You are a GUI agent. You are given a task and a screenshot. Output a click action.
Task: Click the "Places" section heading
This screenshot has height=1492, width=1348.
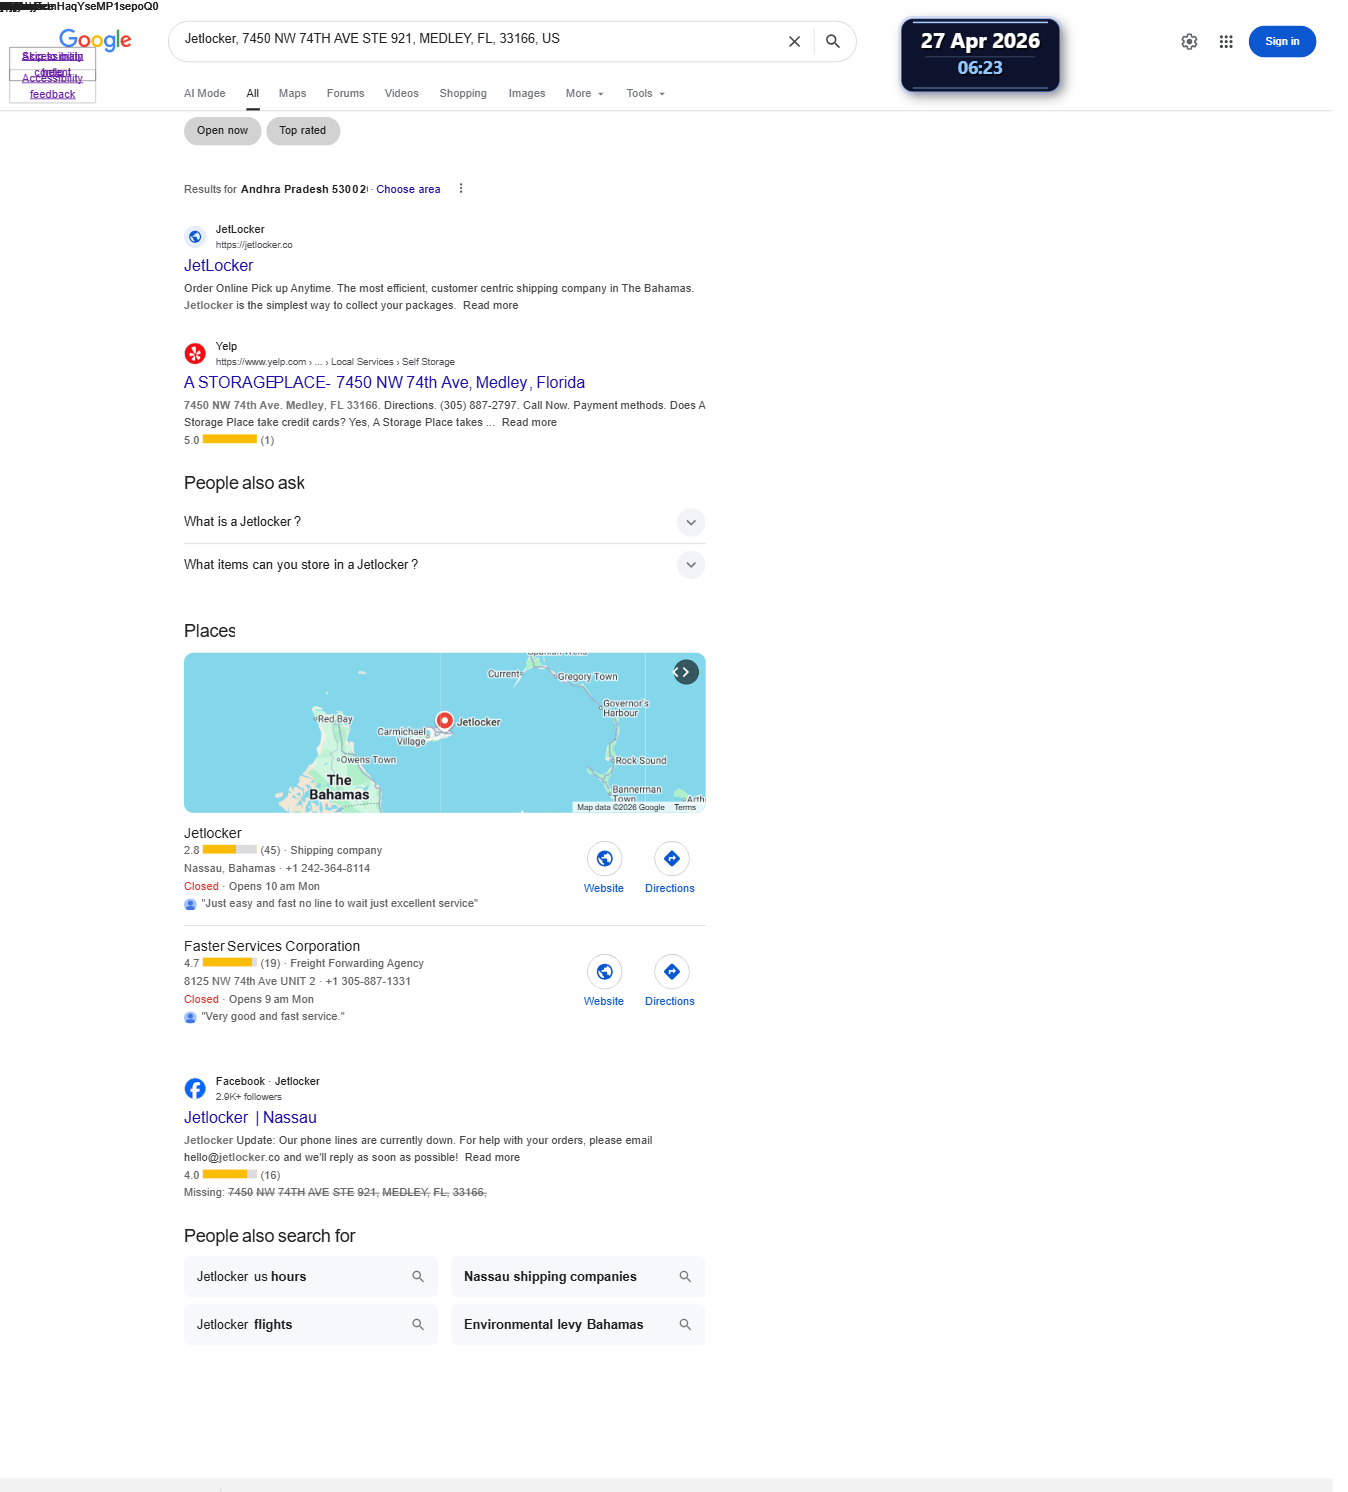(210, 632)
